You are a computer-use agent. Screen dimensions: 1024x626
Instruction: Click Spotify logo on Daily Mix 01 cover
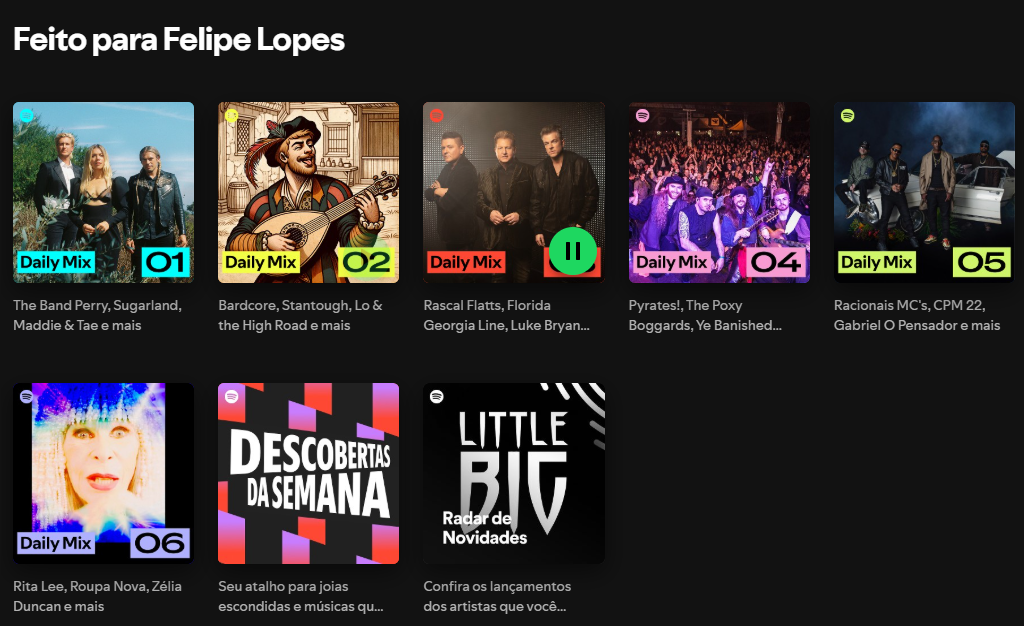(x=27, y=116)
